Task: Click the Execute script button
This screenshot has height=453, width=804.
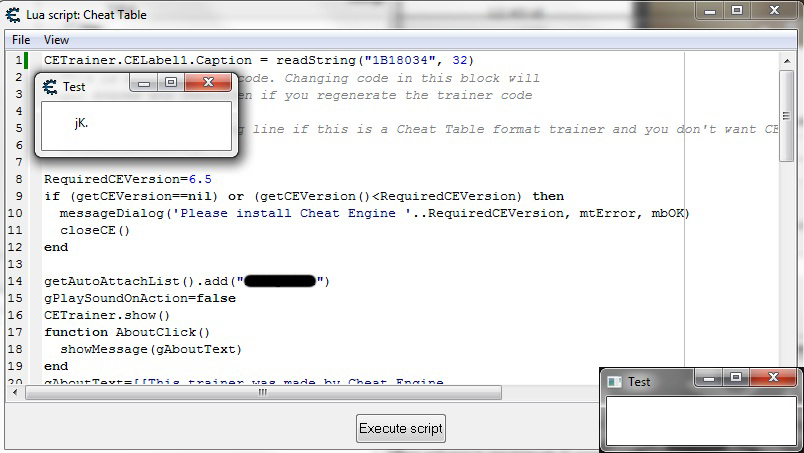Action: (x=400, y=428)
